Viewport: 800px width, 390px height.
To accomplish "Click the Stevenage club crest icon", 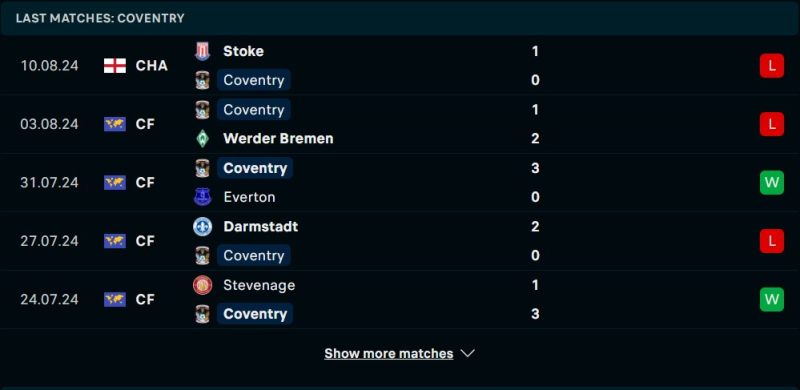I will point(203,285).
